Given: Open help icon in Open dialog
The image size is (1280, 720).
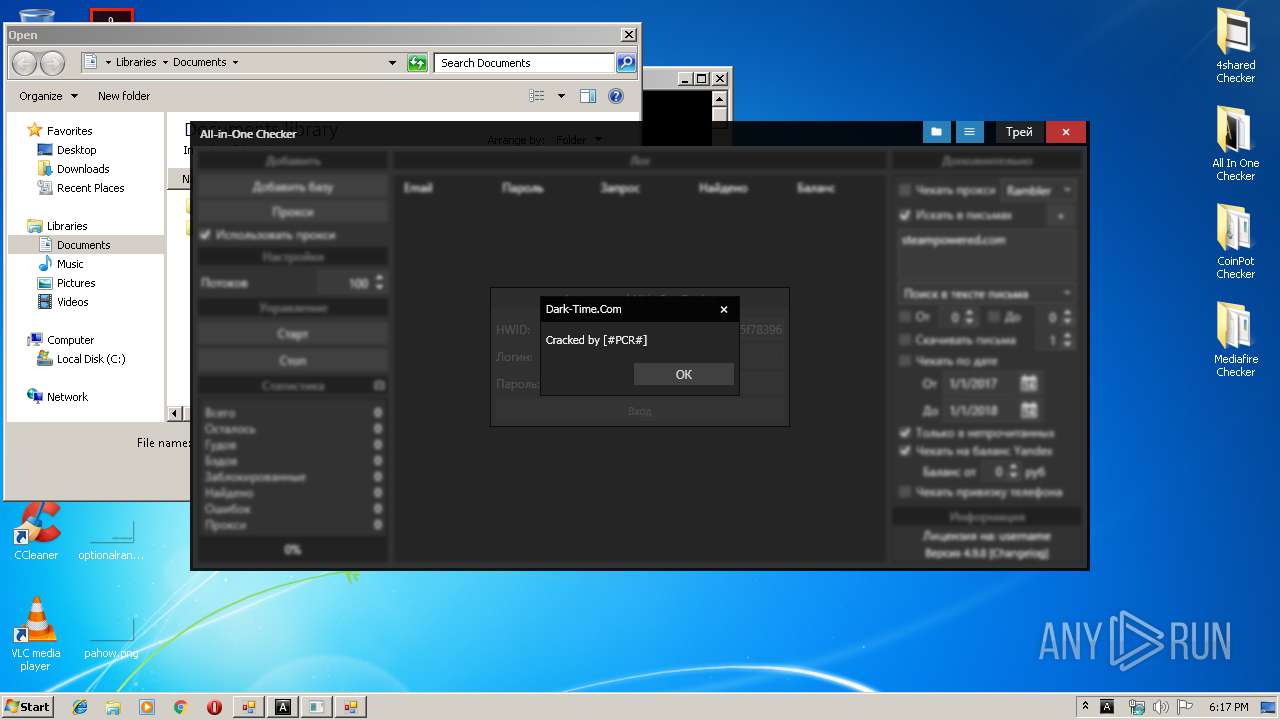Looking at the screenshot, I should 616,96.
